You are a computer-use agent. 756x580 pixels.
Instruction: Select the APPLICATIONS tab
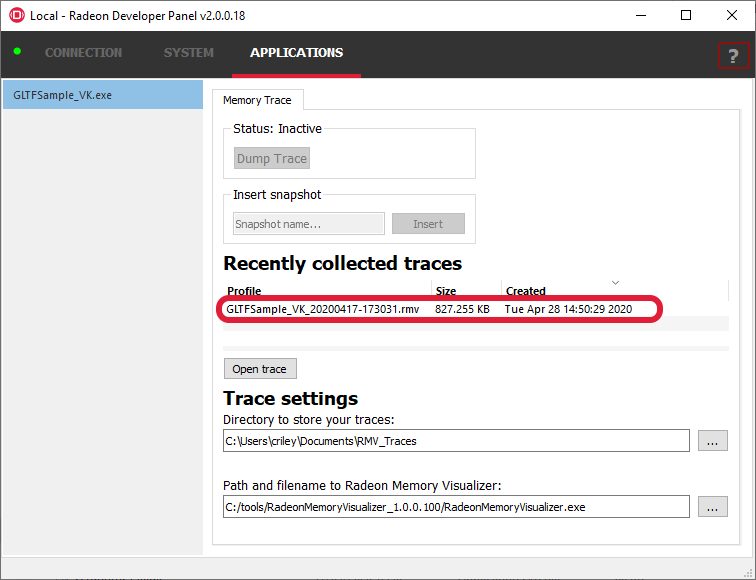click(x=296, y=53)
